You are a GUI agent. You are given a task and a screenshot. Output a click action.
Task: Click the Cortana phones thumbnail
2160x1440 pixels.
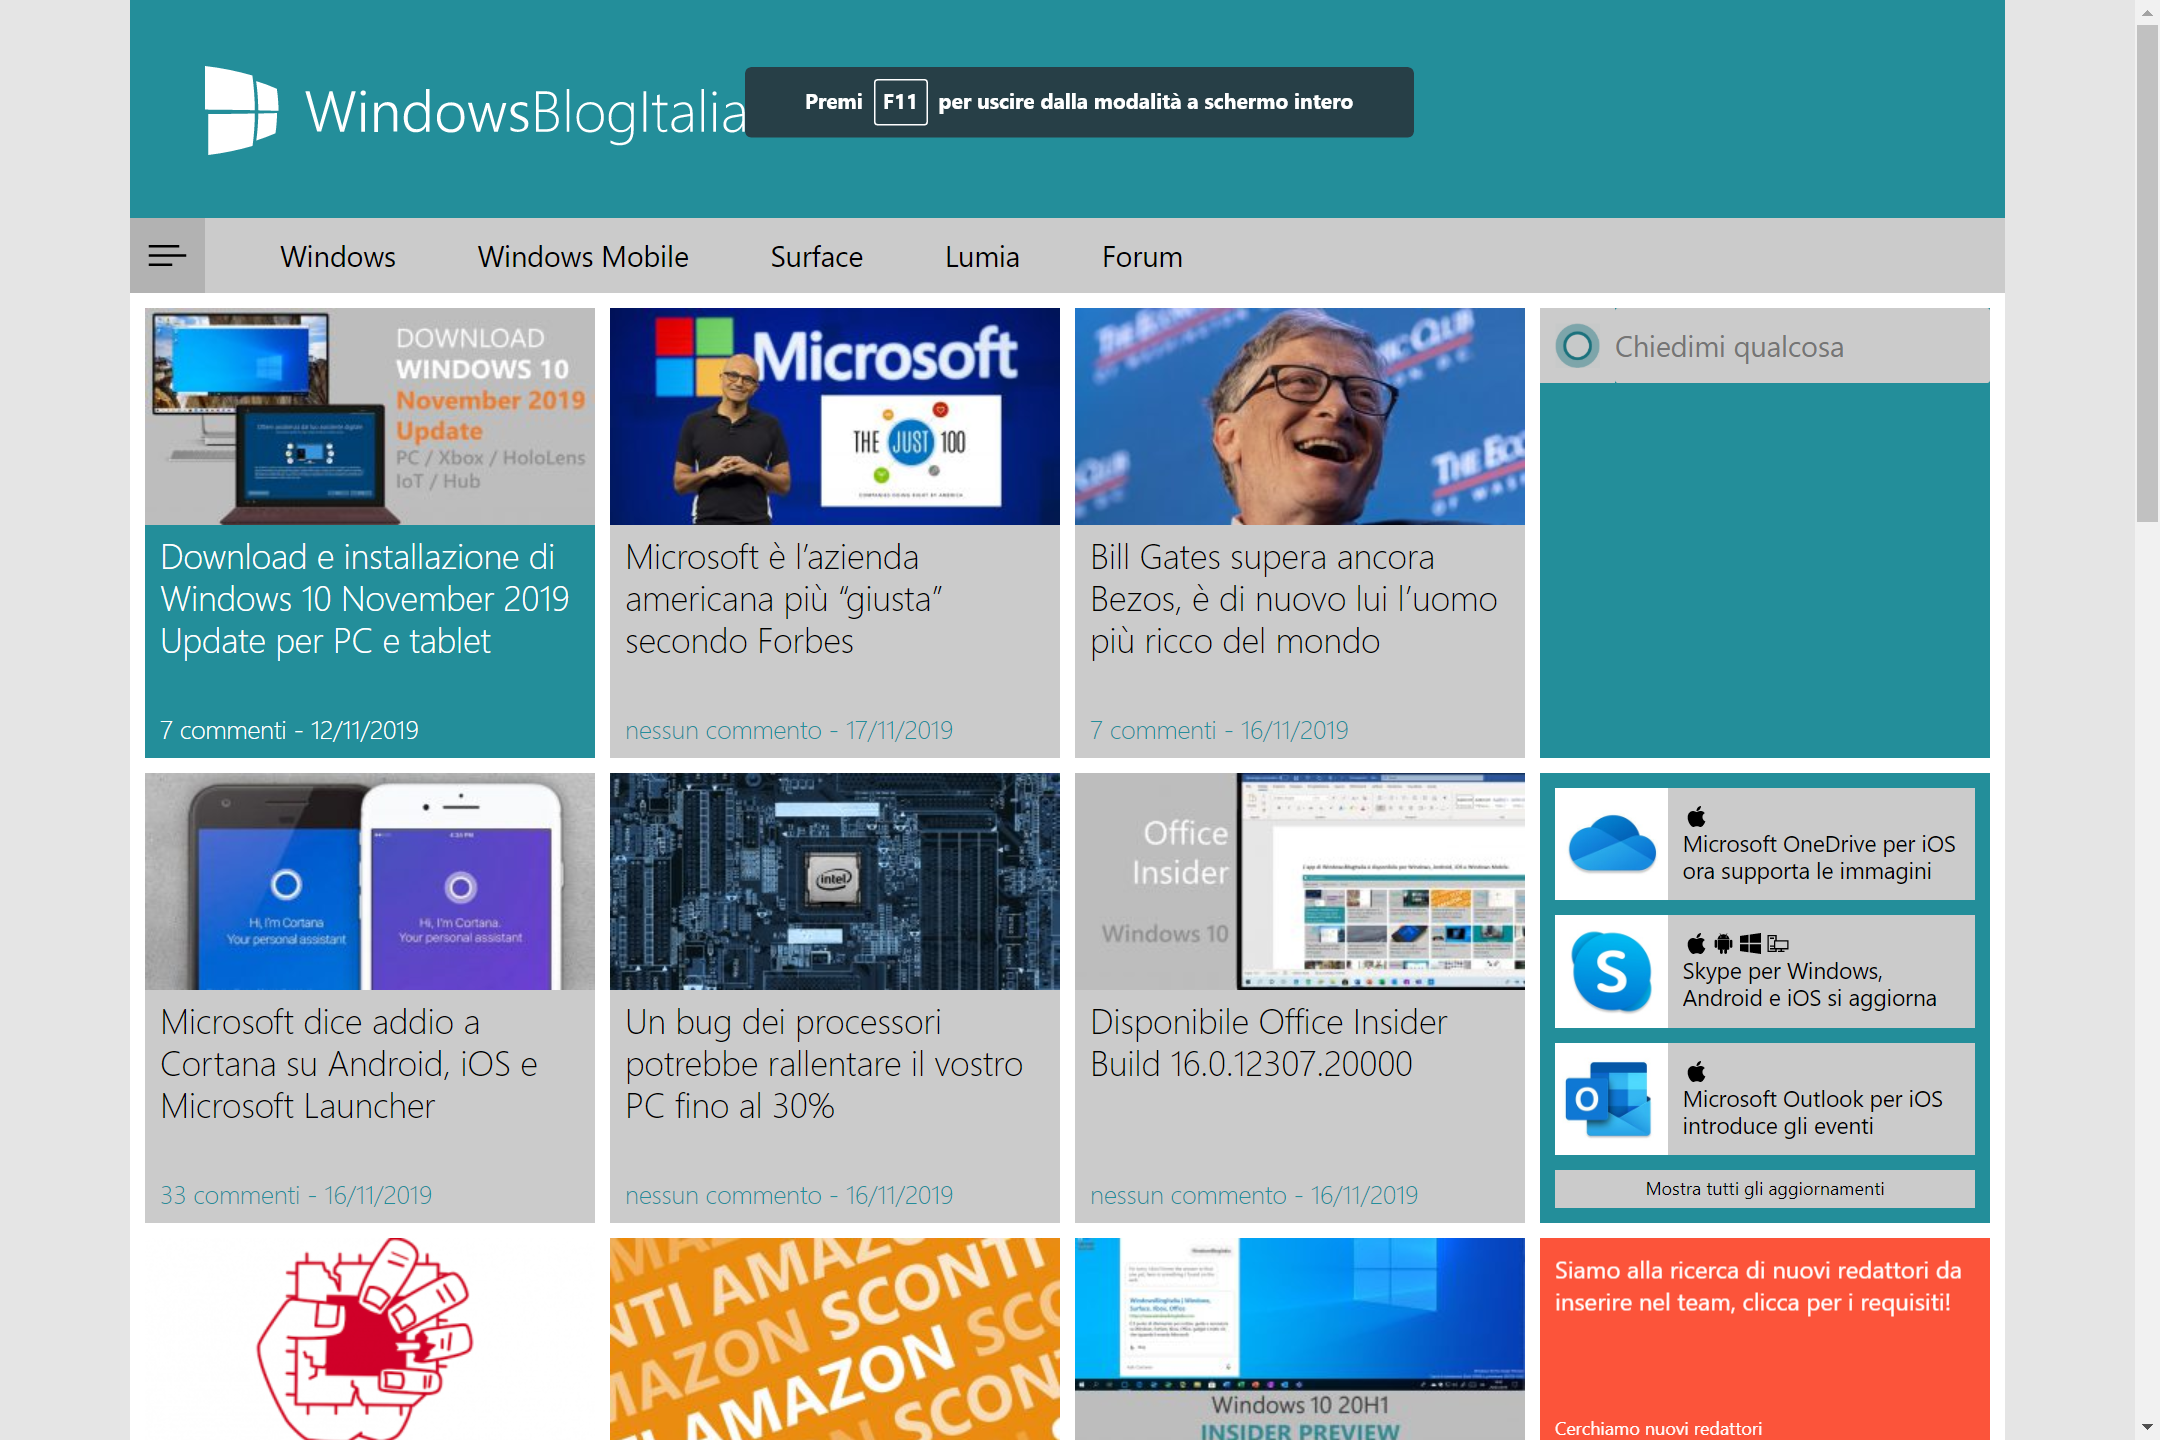point(370,881)
